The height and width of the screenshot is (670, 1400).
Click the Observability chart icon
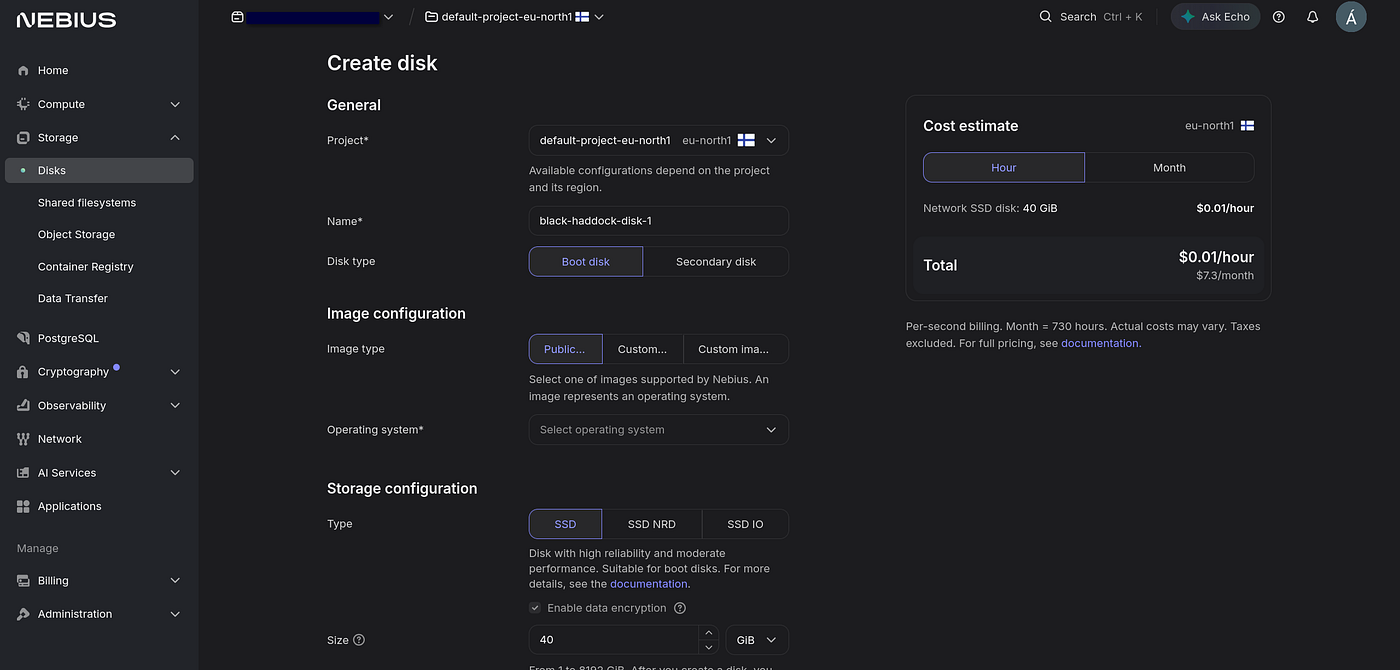pyautogui.click(x=23, y=406)
